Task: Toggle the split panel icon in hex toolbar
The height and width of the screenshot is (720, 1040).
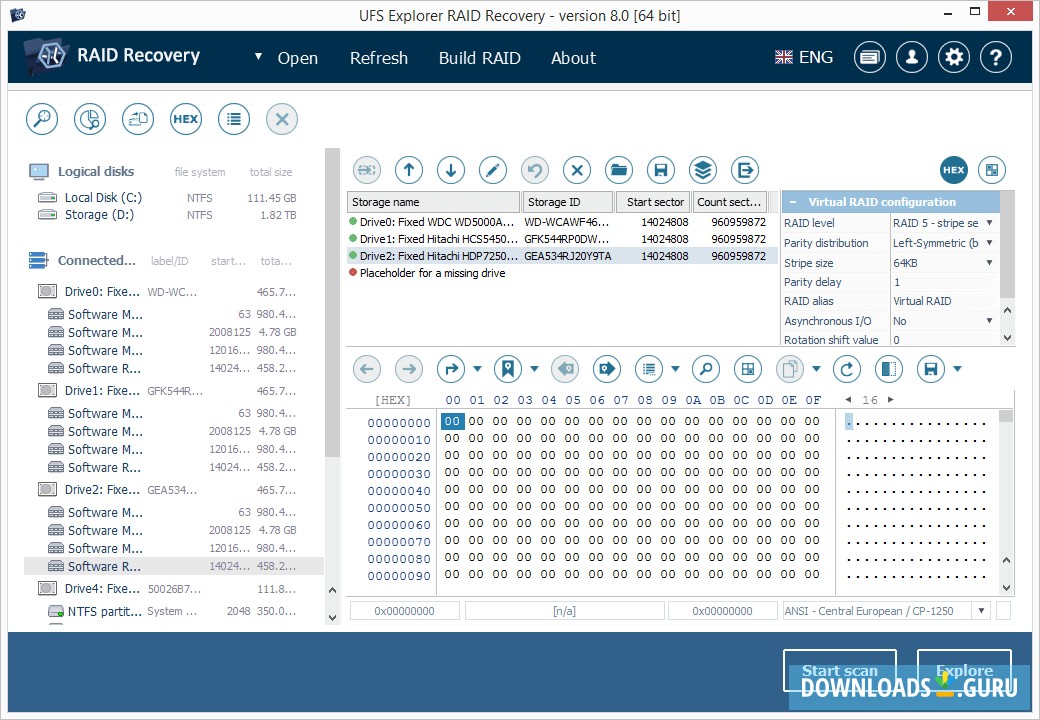Action: [x=889, y=369]
